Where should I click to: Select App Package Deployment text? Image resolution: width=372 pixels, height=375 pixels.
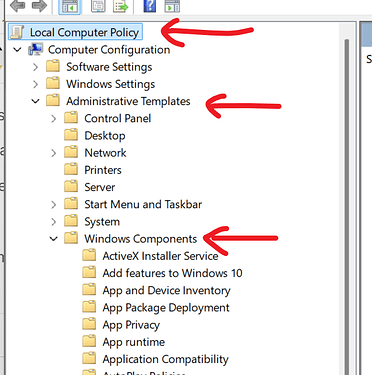166,308
